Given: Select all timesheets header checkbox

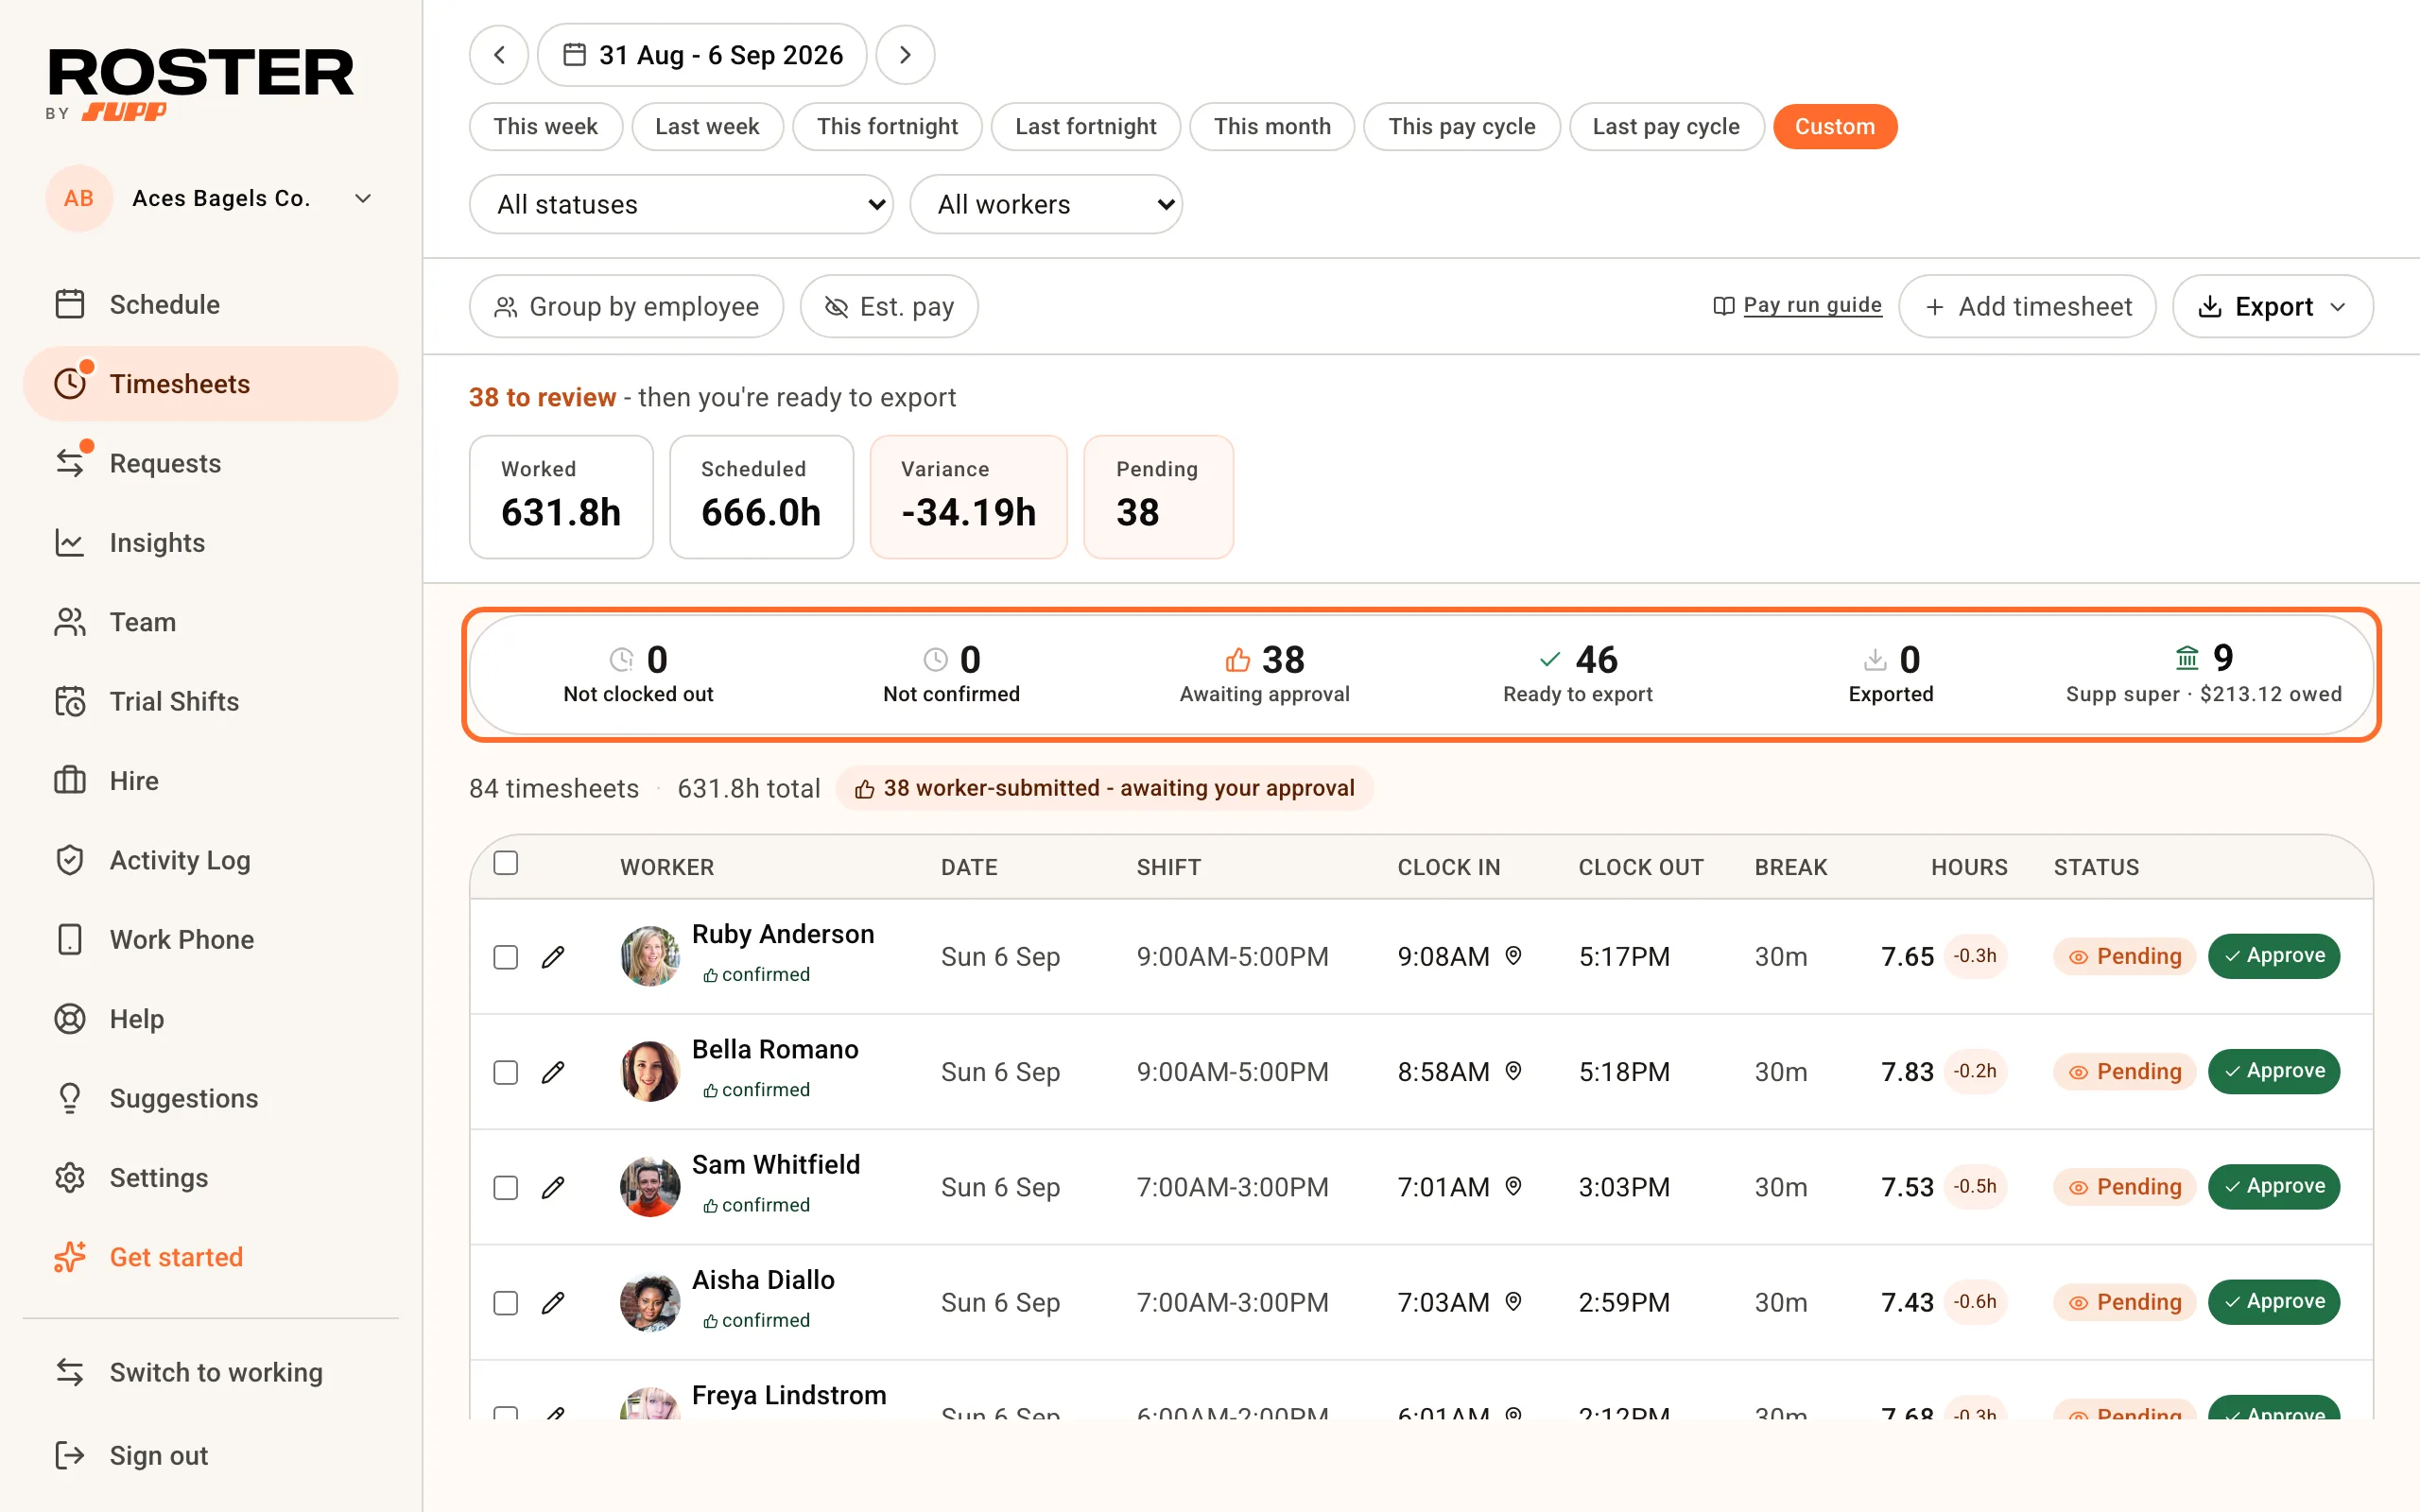Looking at the screenshot, I should pyautogui.click(x=506, y=863).
